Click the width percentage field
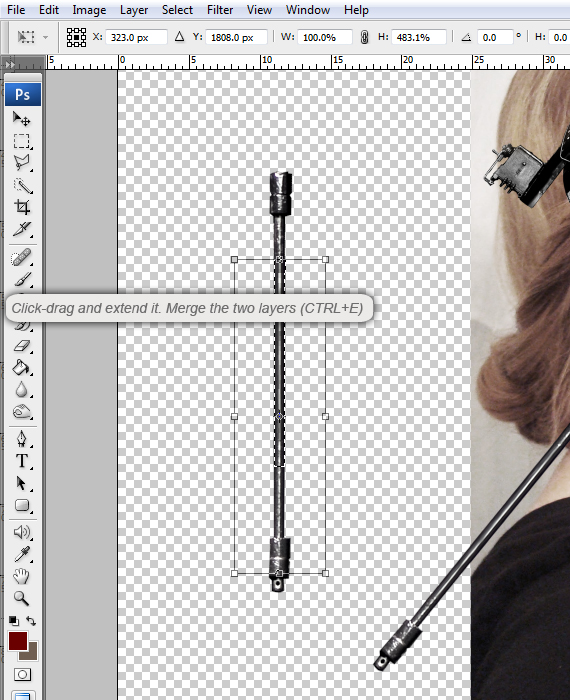Image resolution: width=570 pixels, height=700 pixels. [325, 37]
